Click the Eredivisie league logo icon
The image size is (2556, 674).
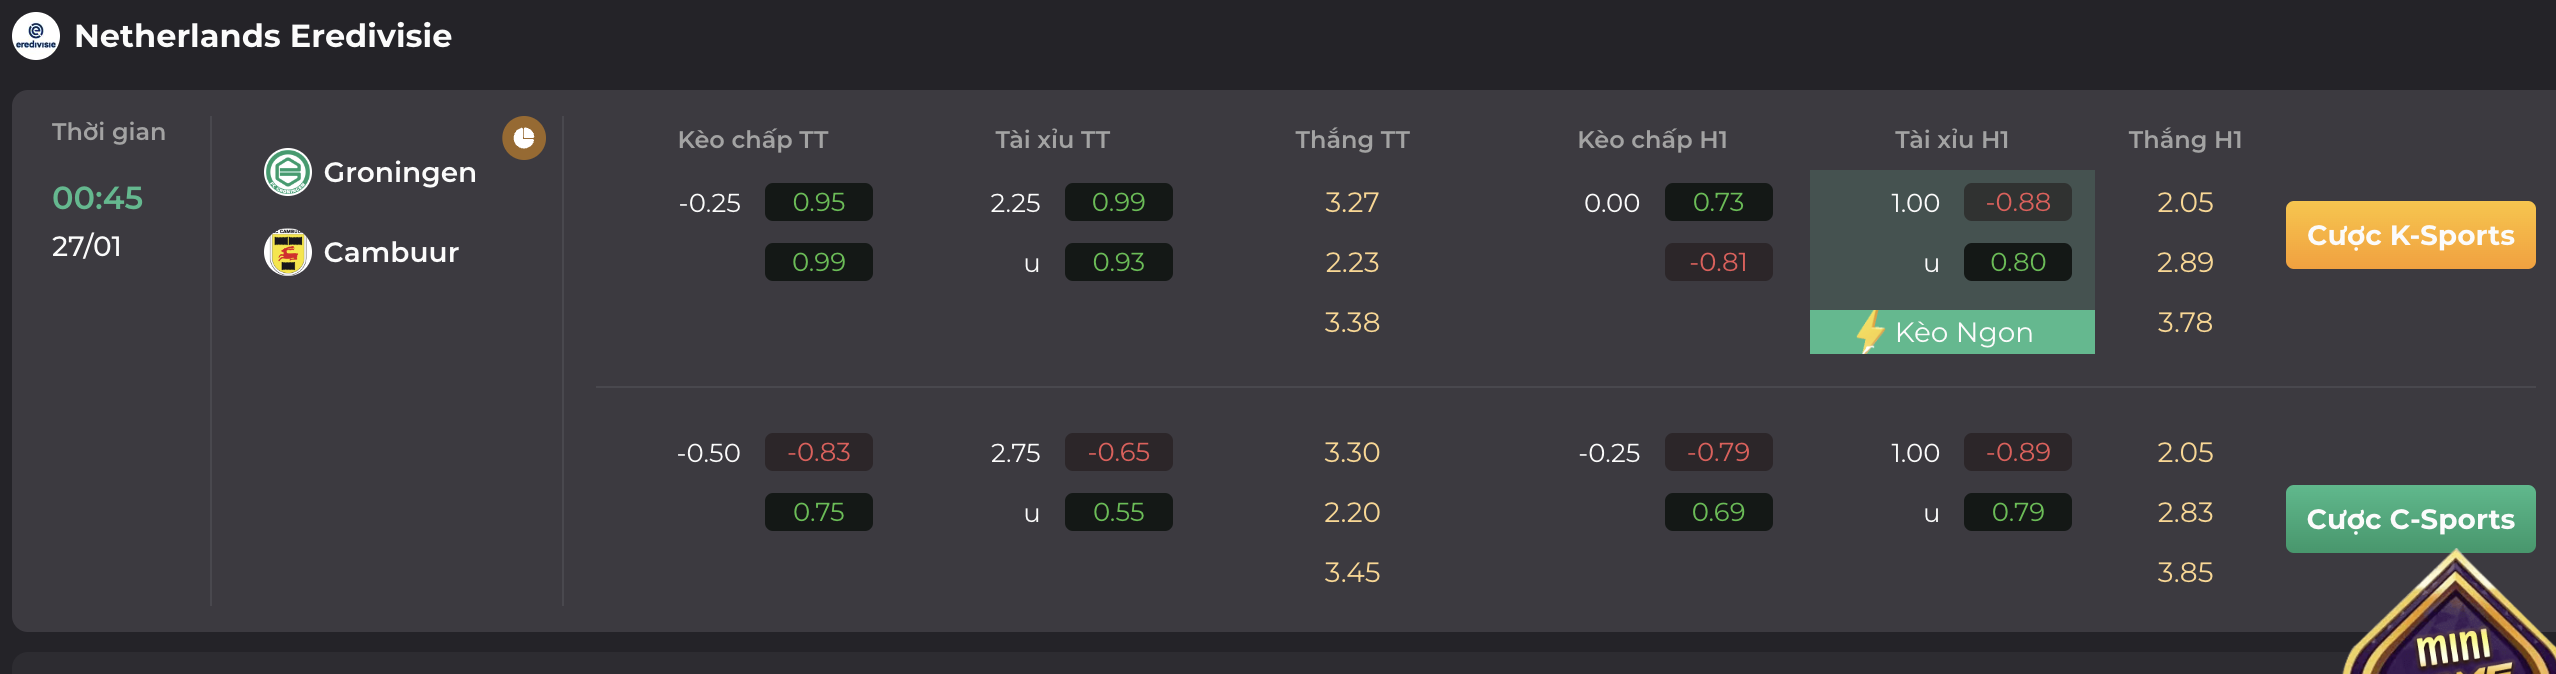point(36,36)
